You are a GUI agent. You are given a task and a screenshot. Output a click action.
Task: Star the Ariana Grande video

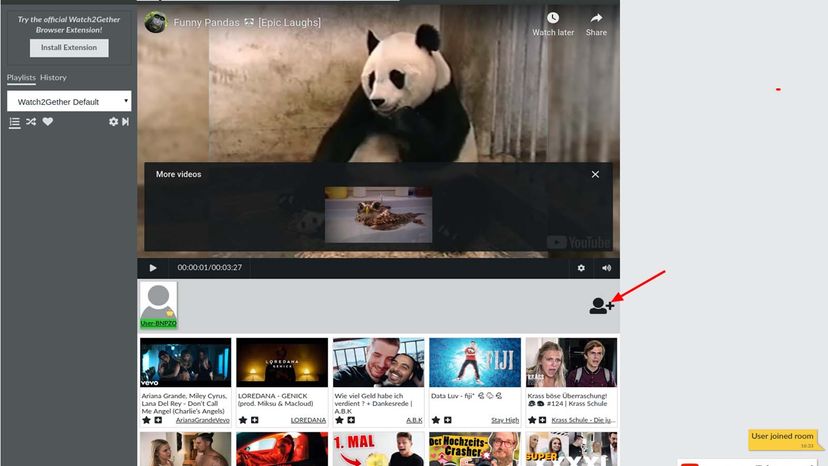(146, 420)
